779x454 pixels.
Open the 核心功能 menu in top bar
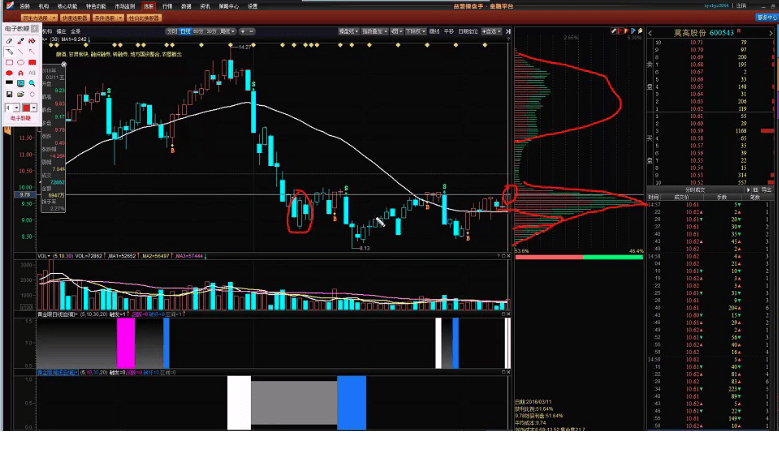67,6
